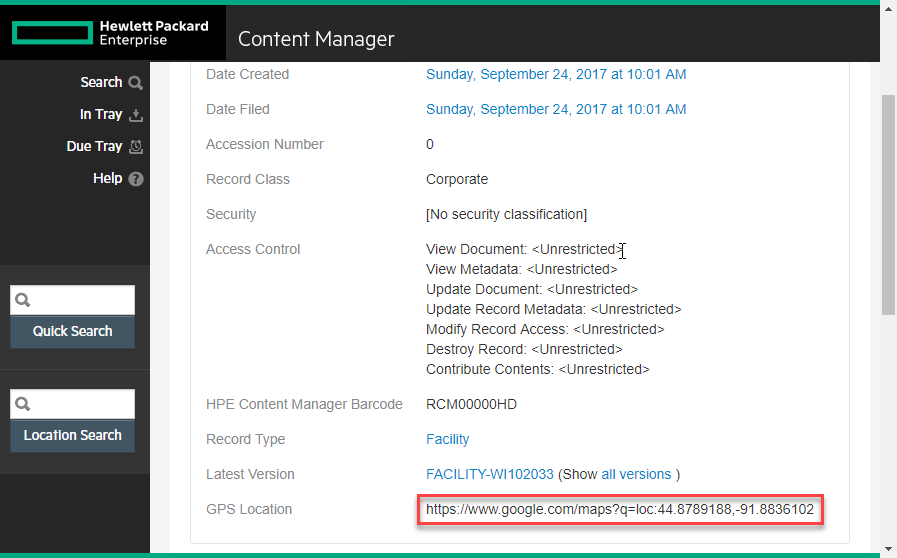Click the Location Search button
The height and width of the screenshot is (558, 897).
point(73,436)
